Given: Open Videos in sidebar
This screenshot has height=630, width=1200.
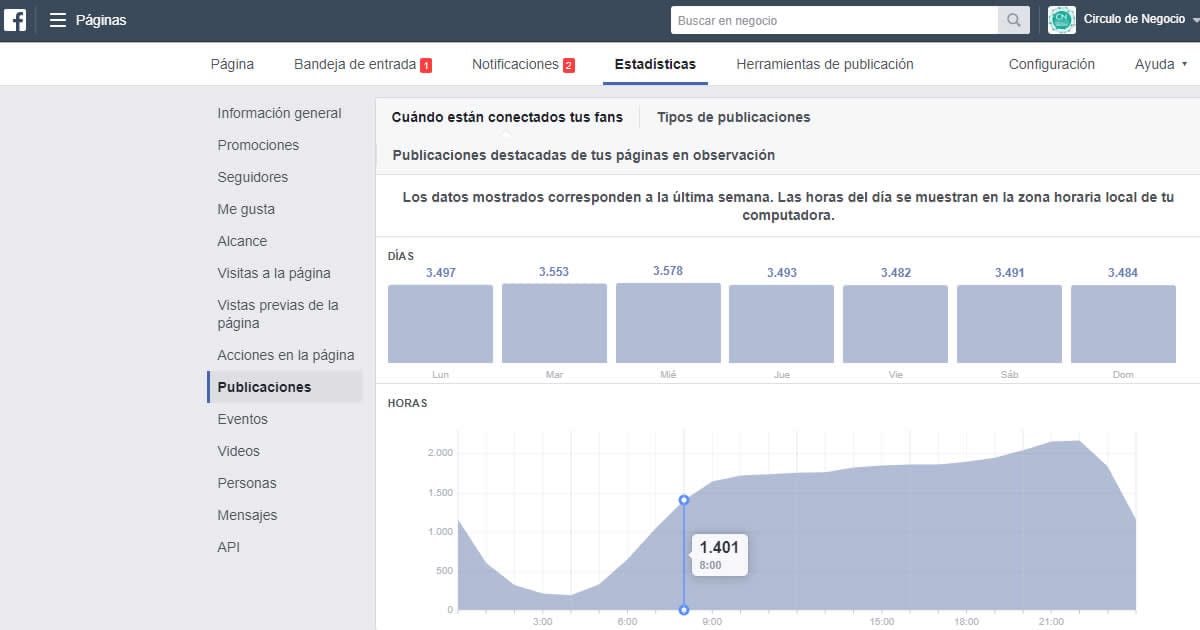Looking at the screenshot, I should click(238, 451).
